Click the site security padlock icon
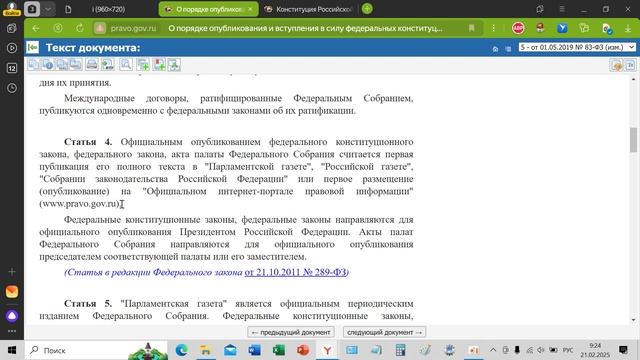The height and width of the screenshot is (360, 640). [x=100, y=28]
